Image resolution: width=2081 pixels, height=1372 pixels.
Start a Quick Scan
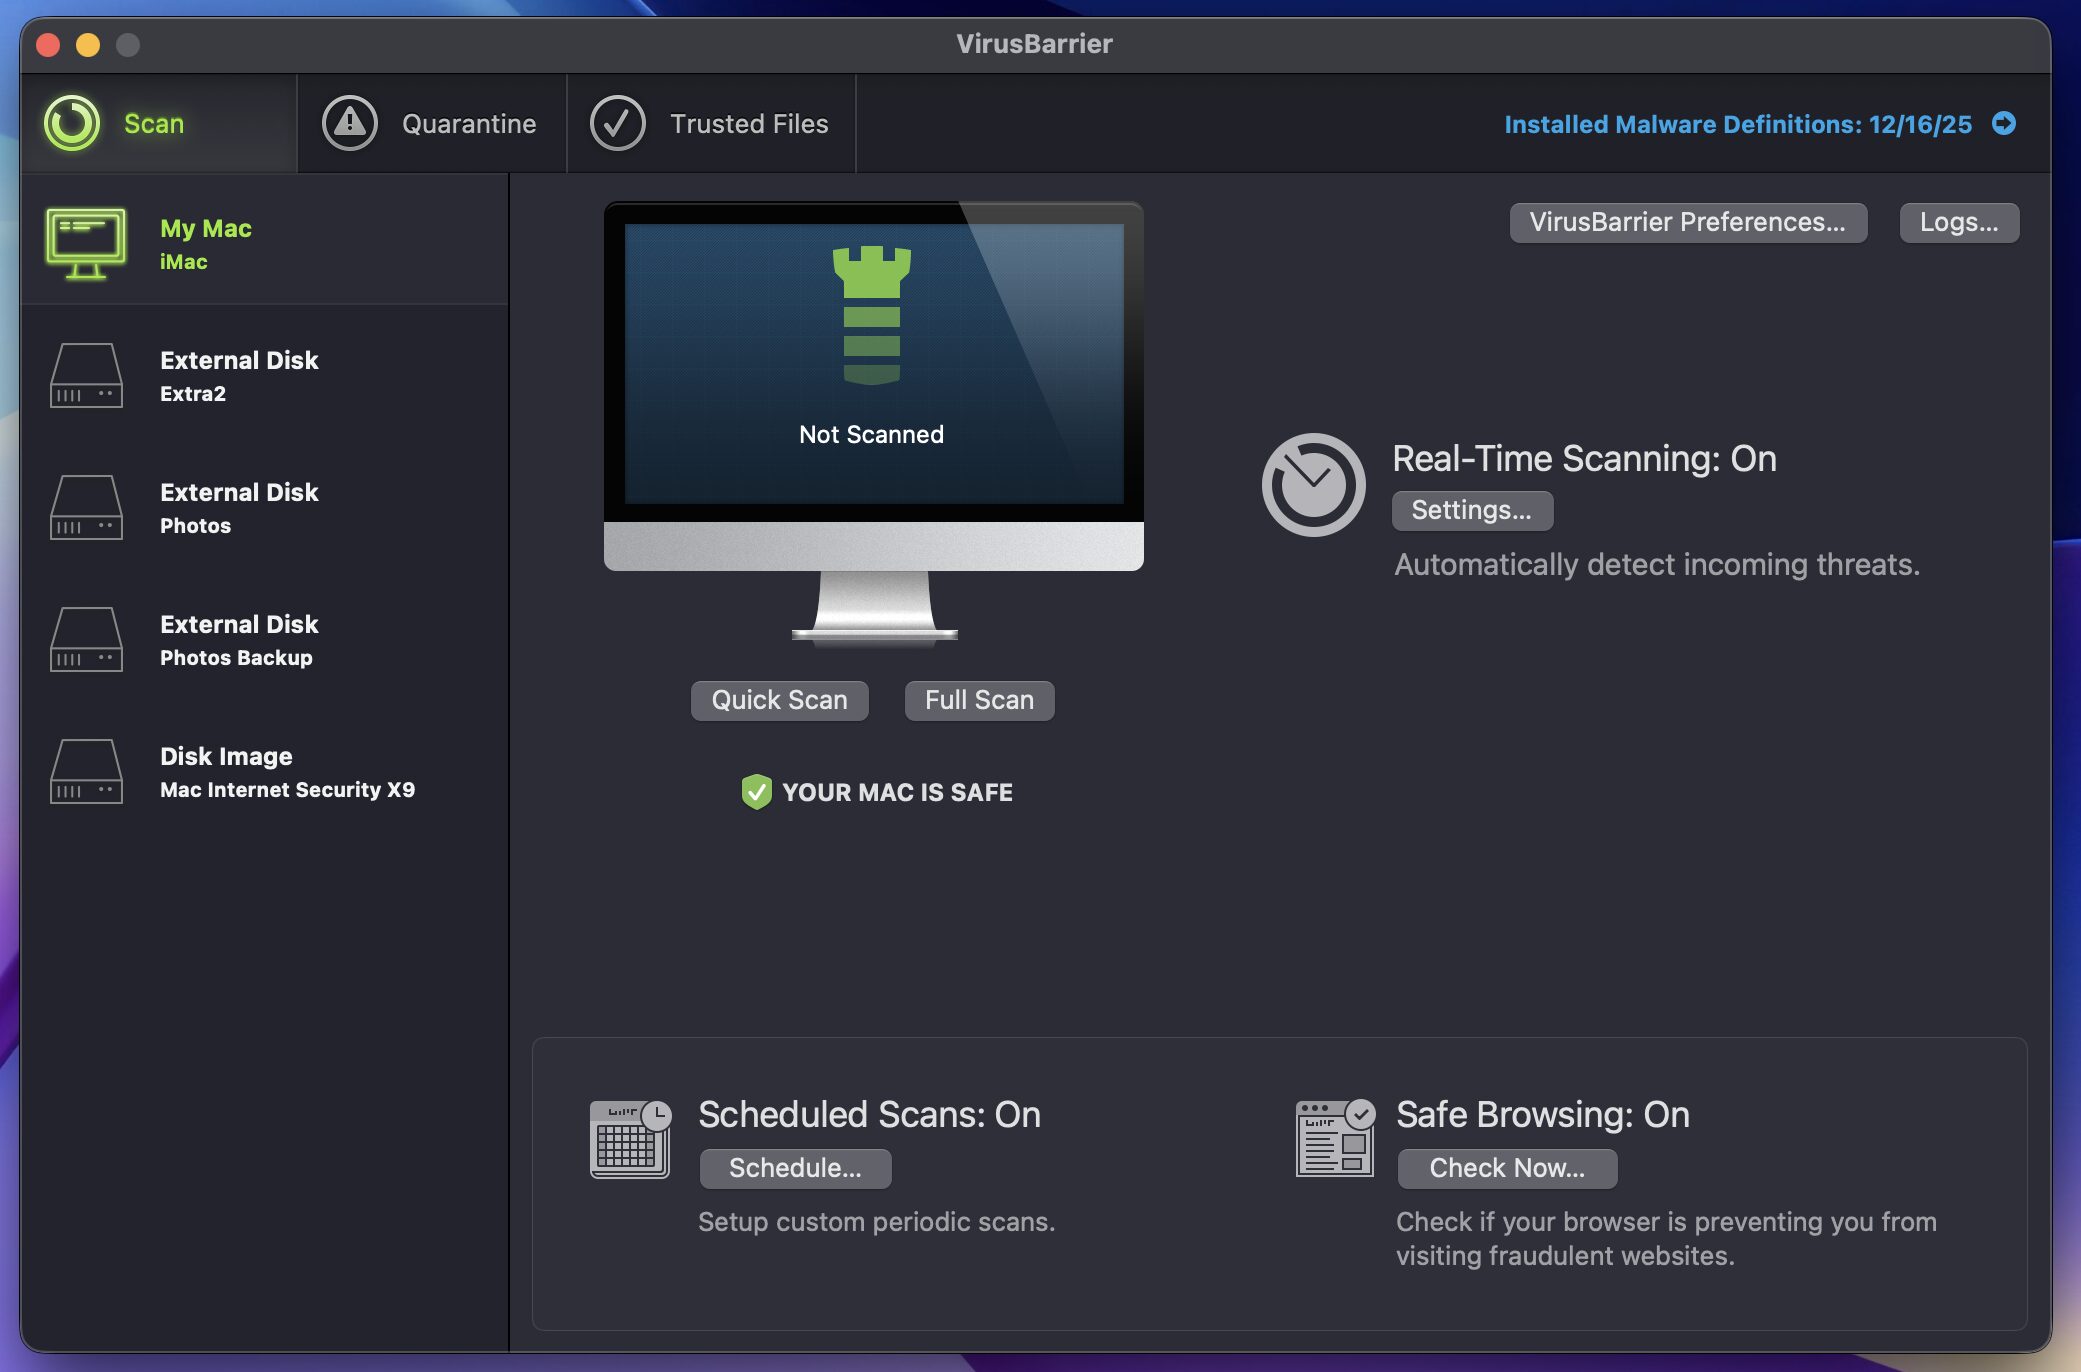click(x=779, y=700)
